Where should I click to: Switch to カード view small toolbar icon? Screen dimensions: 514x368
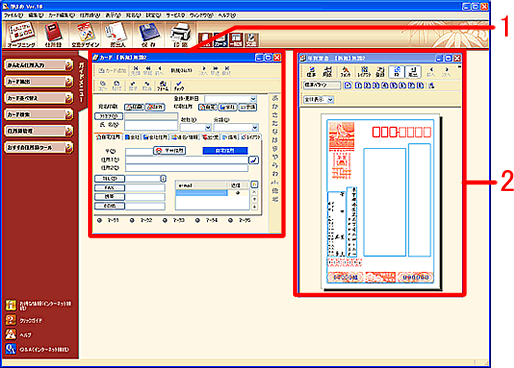[x=221, y=40]
